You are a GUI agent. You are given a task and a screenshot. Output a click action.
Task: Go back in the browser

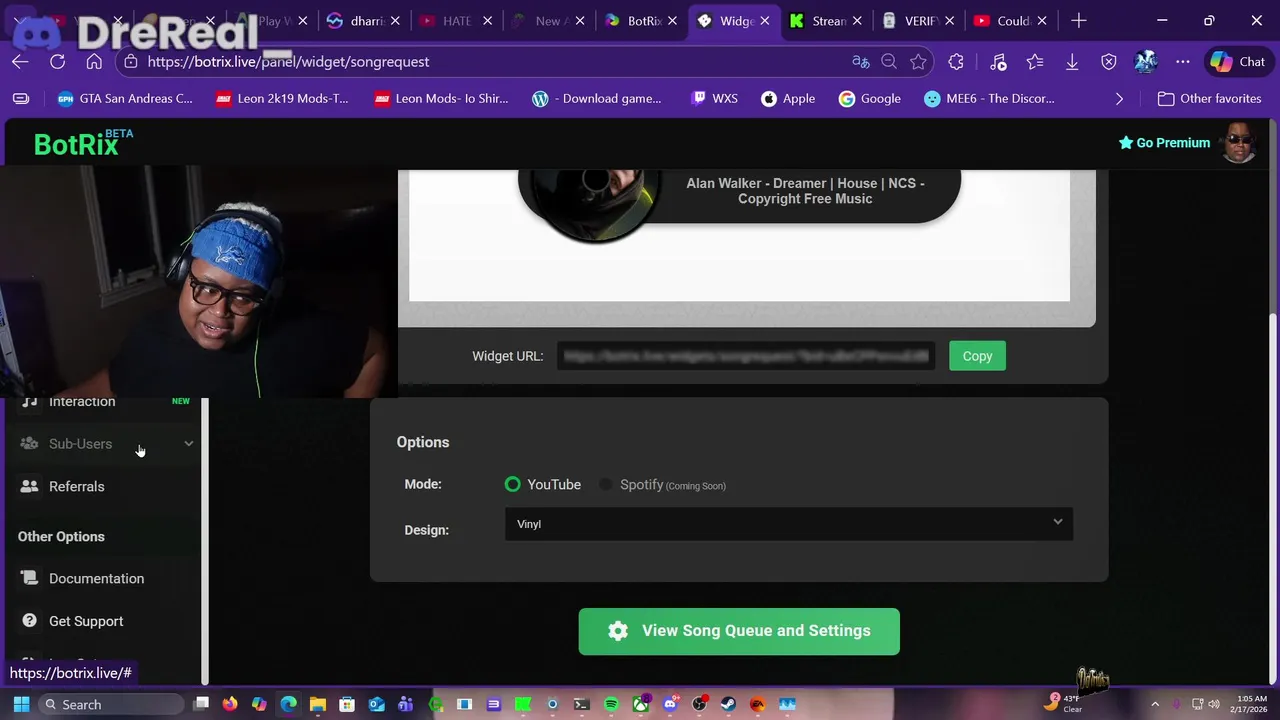pos(20,62)
